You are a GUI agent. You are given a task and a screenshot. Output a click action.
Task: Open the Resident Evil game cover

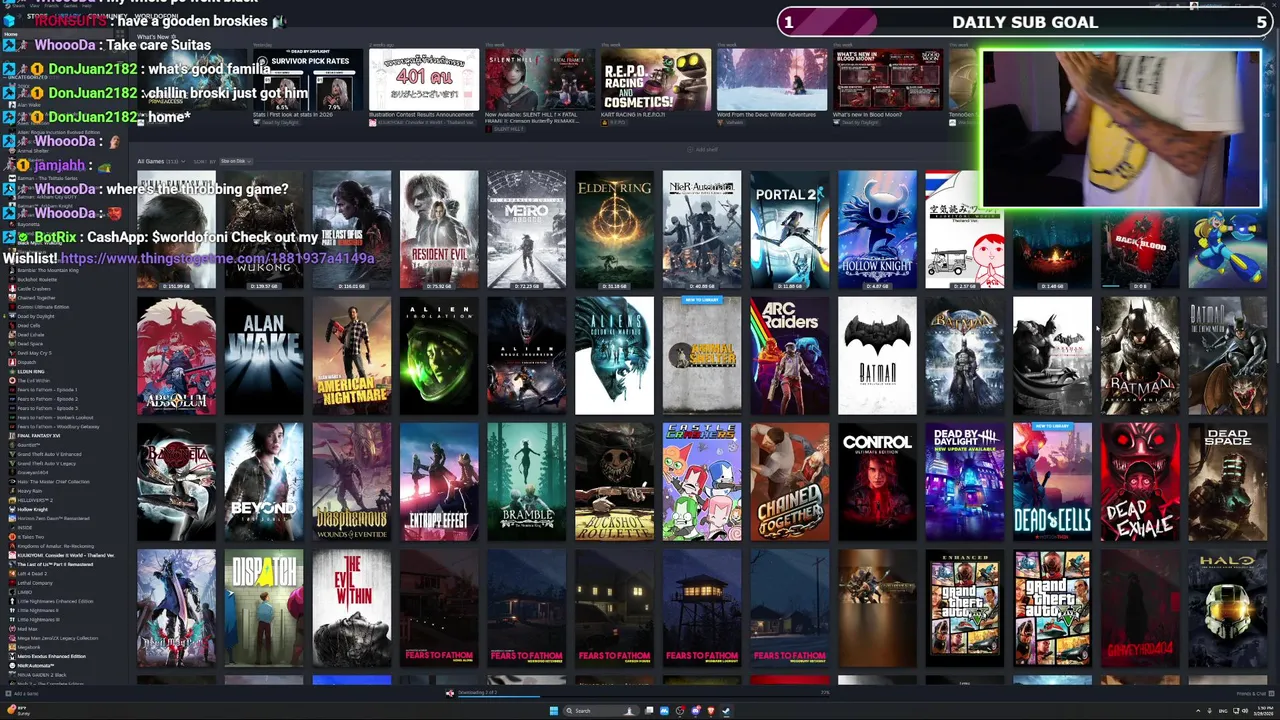[439, 230]
